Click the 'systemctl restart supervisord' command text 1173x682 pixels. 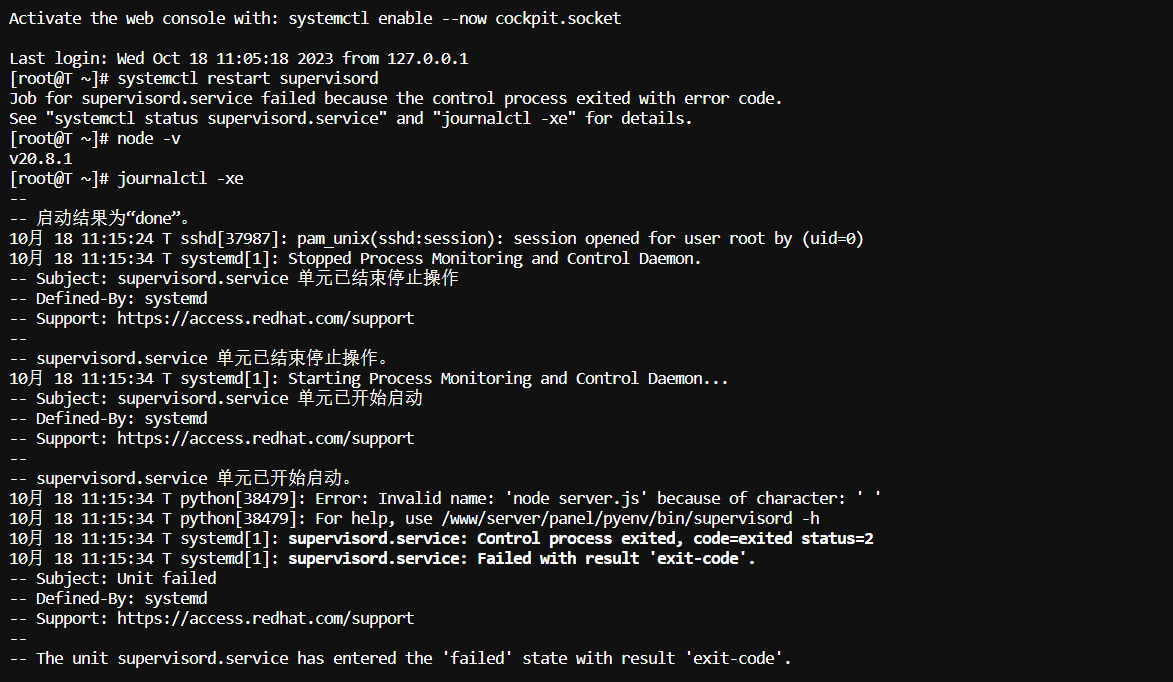(x=248, y=79)
